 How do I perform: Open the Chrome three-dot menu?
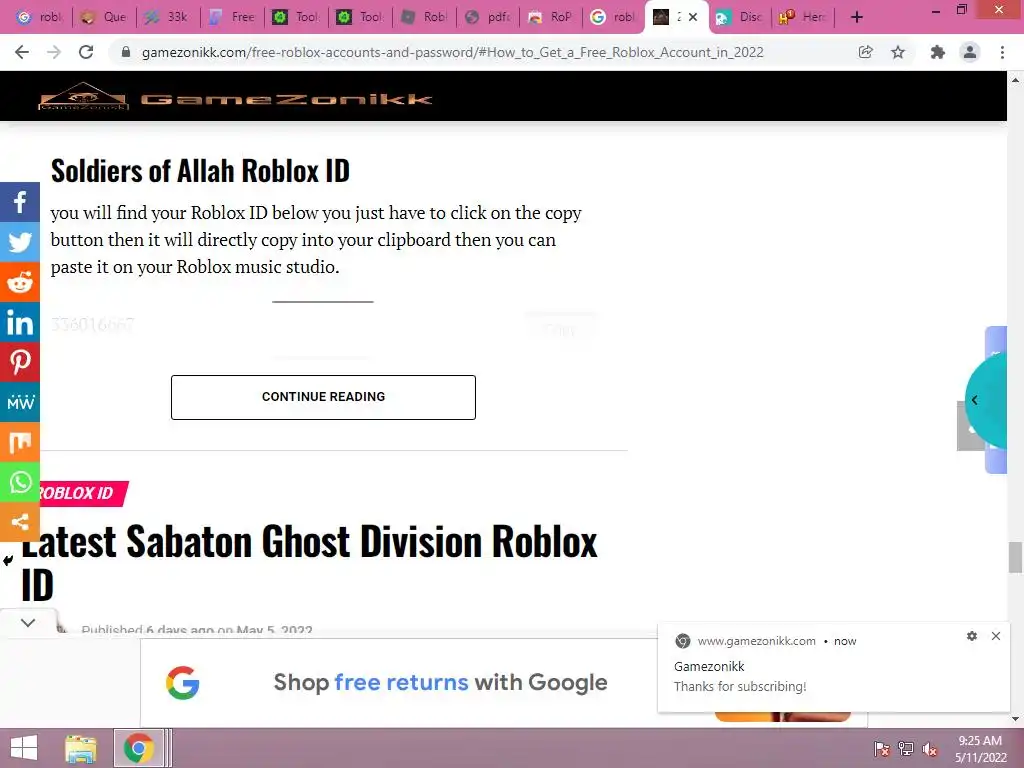coord(1002,52)
